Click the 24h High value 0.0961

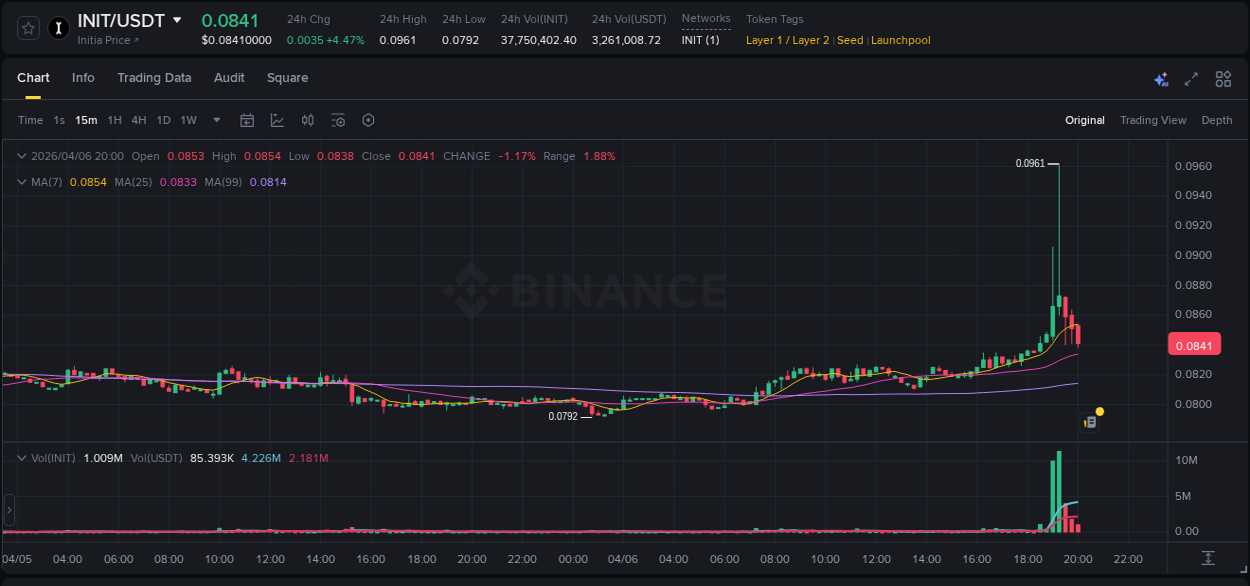tap(398, 40)
